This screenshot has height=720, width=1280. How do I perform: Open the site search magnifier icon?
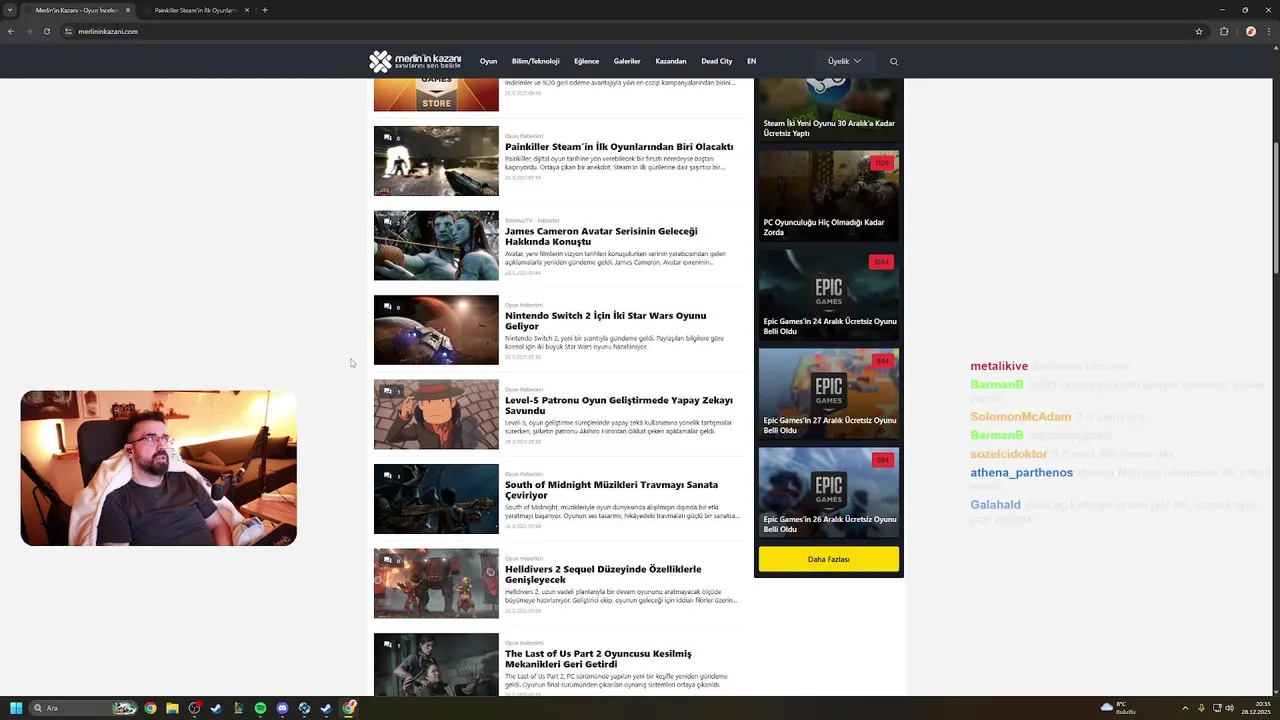894,61
